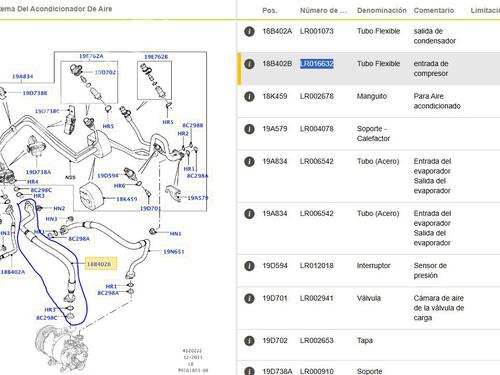Open info icon for row 18B402B
This screenshot has width=500, height=375.
249,64
